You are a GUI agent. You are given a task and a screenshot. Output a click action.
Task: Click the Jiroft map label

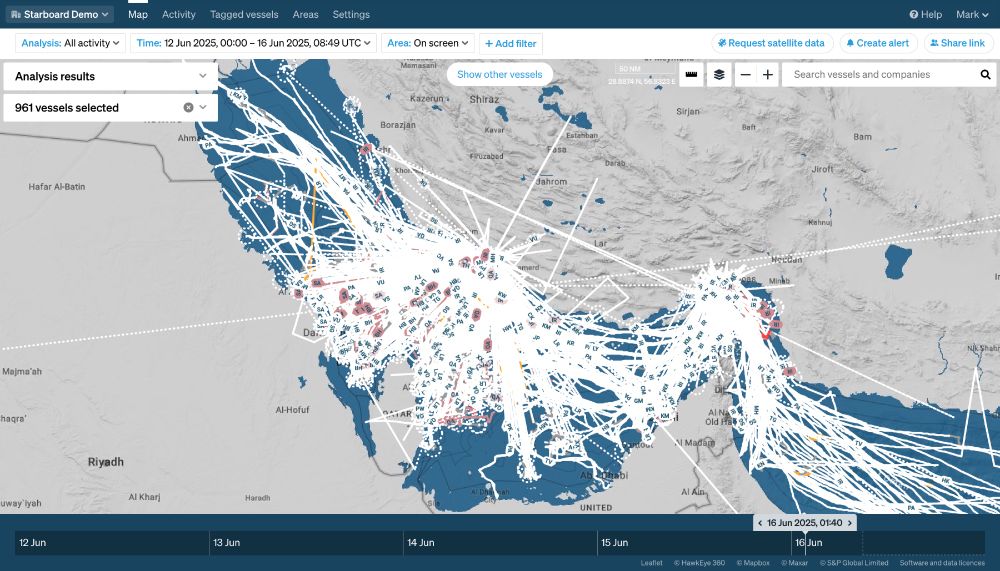pos(823,169)
